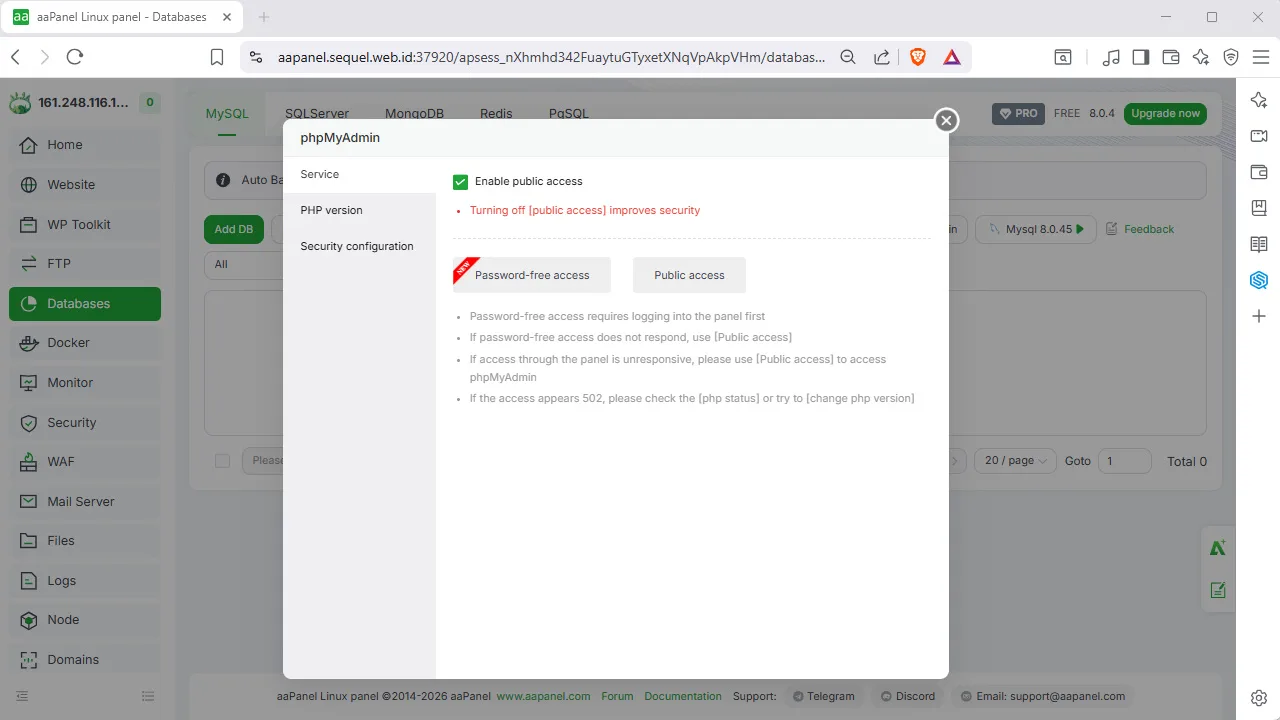1280x720 pixels.
Task: Open the All filter dropdown
Action: pyautogui.click(x=244, y=264)
